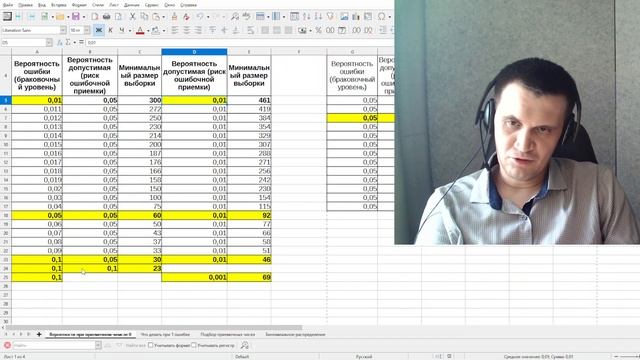
Task: Insert an image
Action: click(344, 17)
